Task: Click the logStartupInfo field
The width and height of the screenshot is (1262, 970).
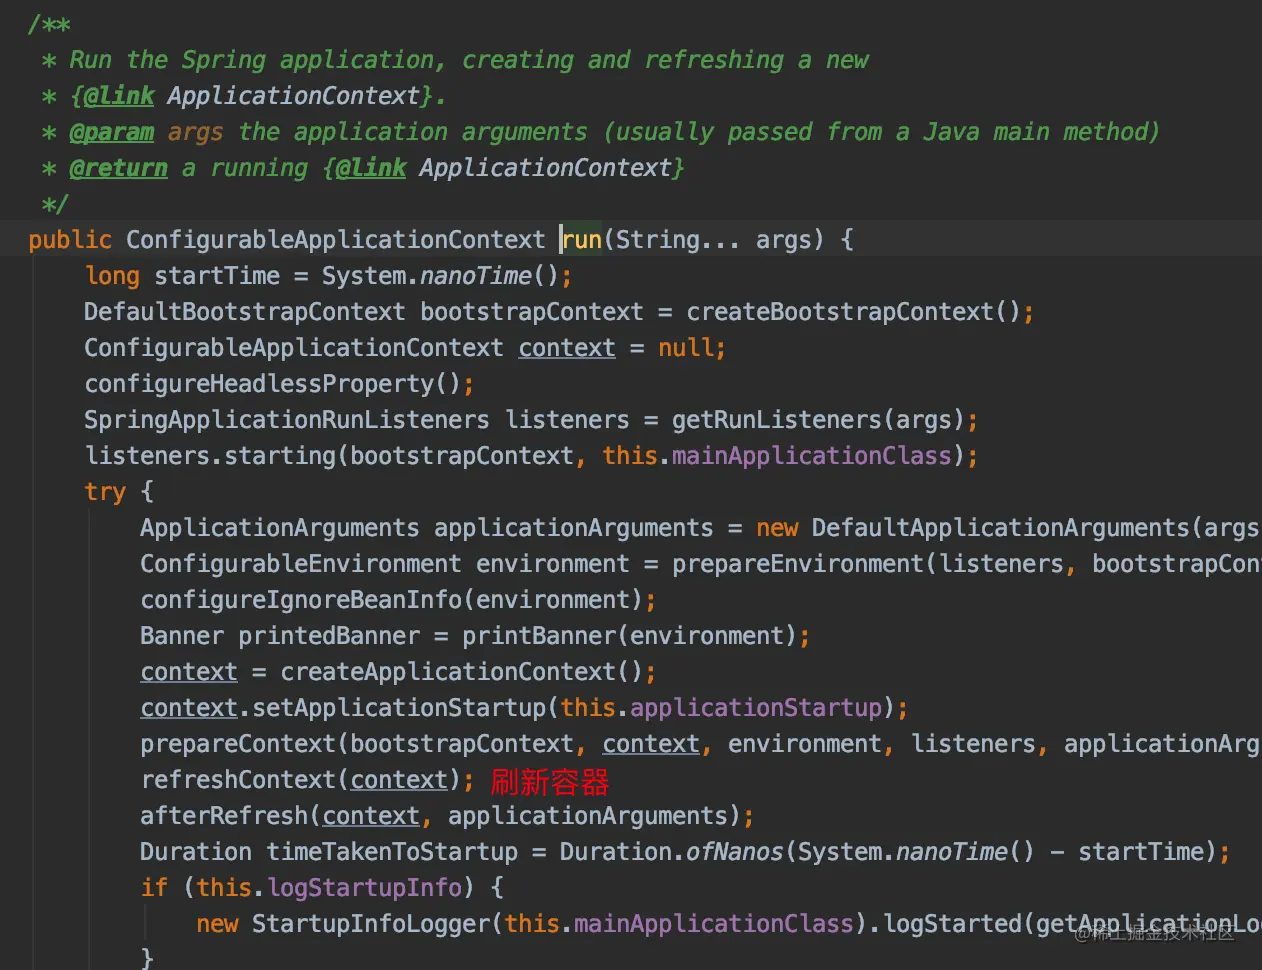Action: (364, 888)
